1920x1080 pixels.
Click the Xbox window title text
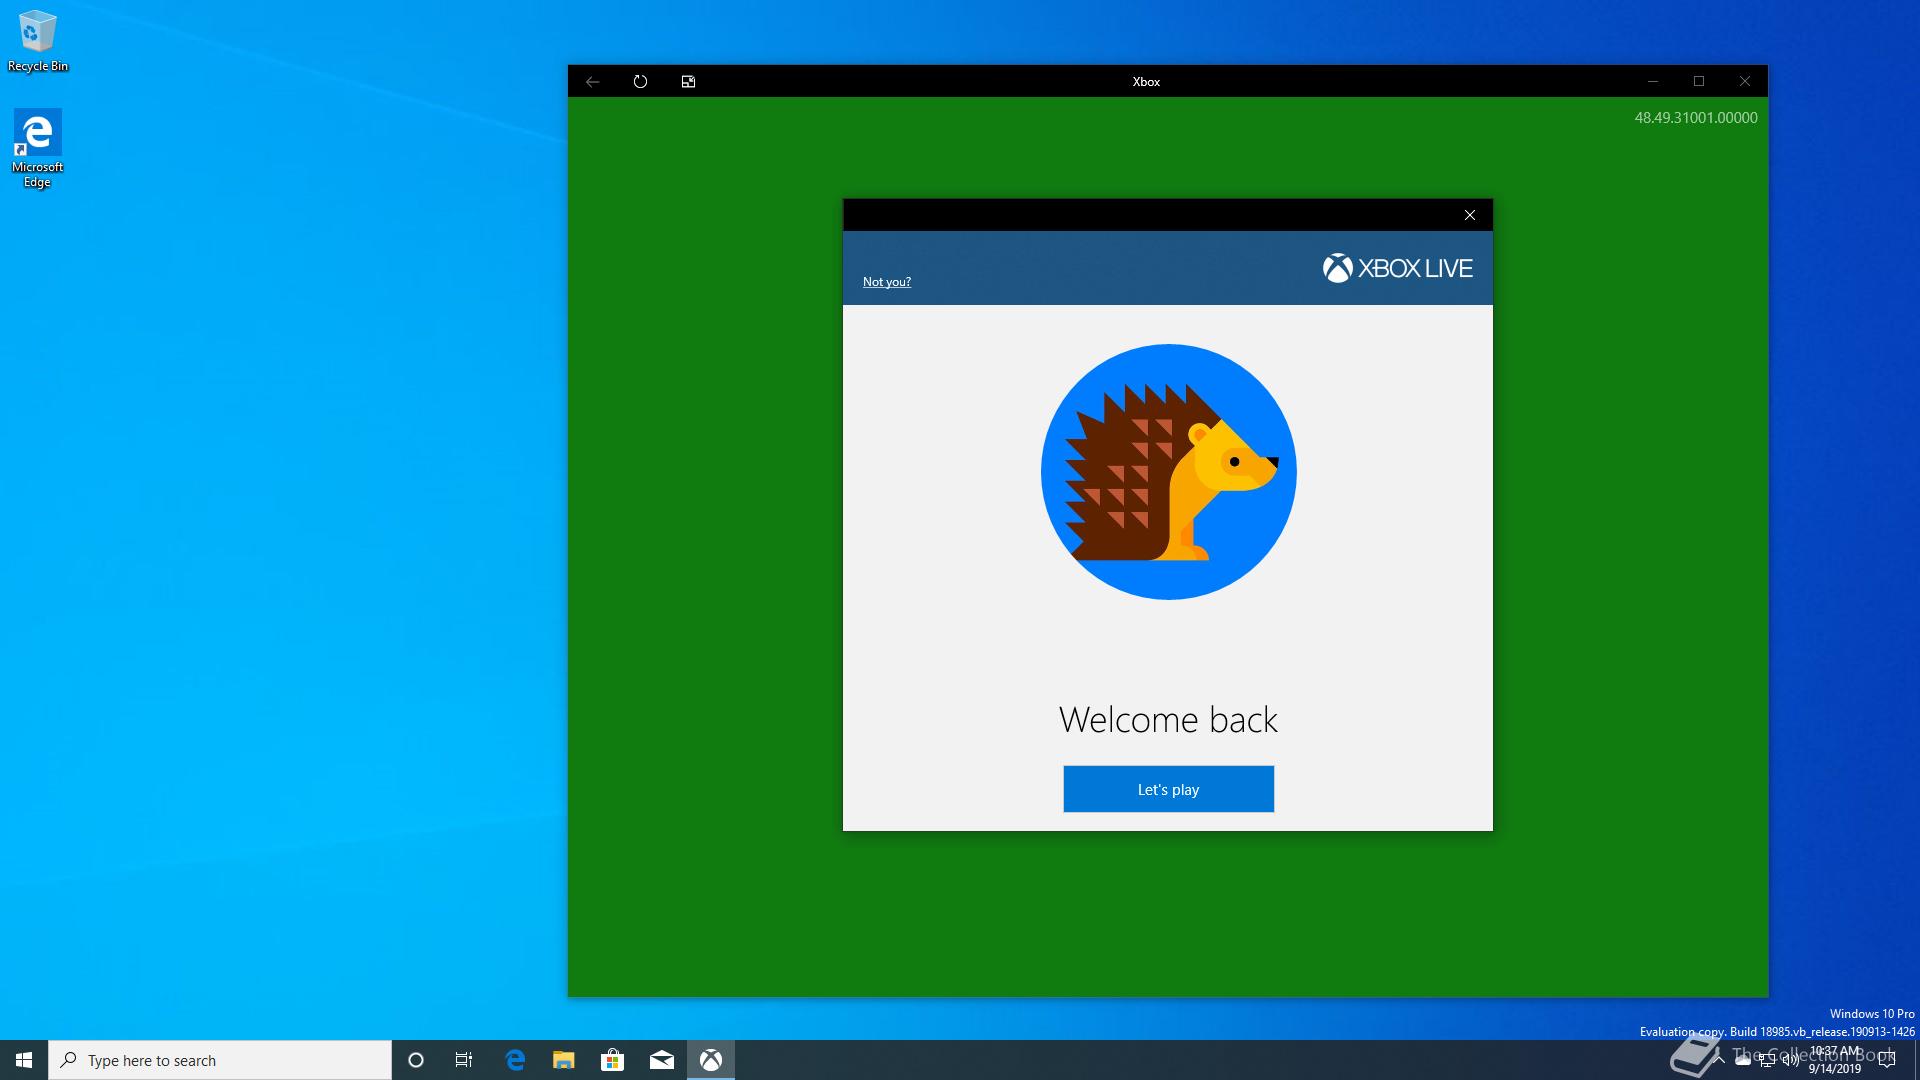click(1146, 82)
